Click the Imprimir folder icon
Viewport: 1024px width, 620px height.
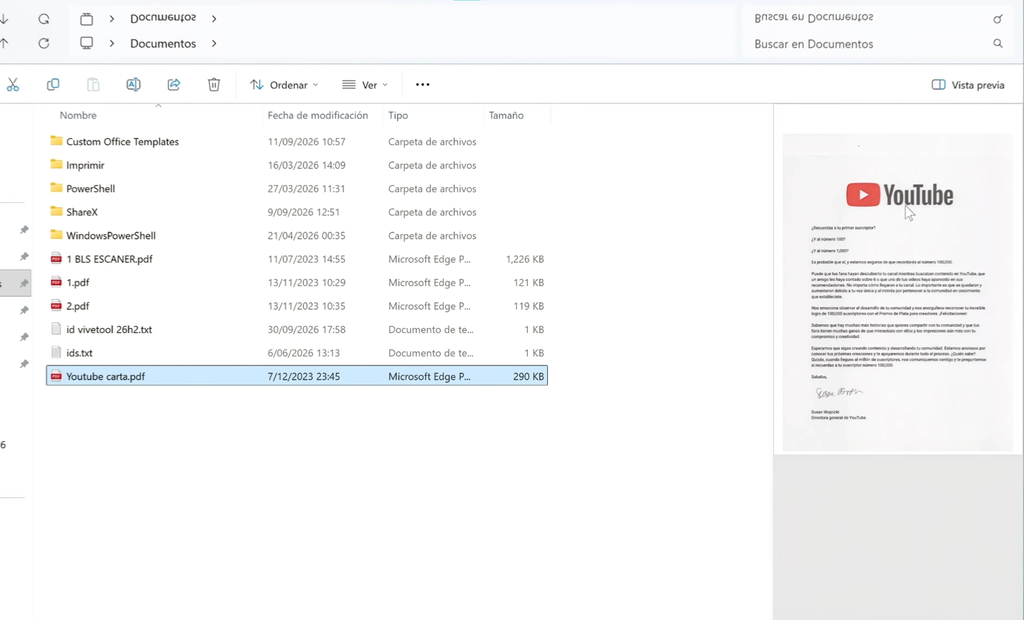coord(56,164)
